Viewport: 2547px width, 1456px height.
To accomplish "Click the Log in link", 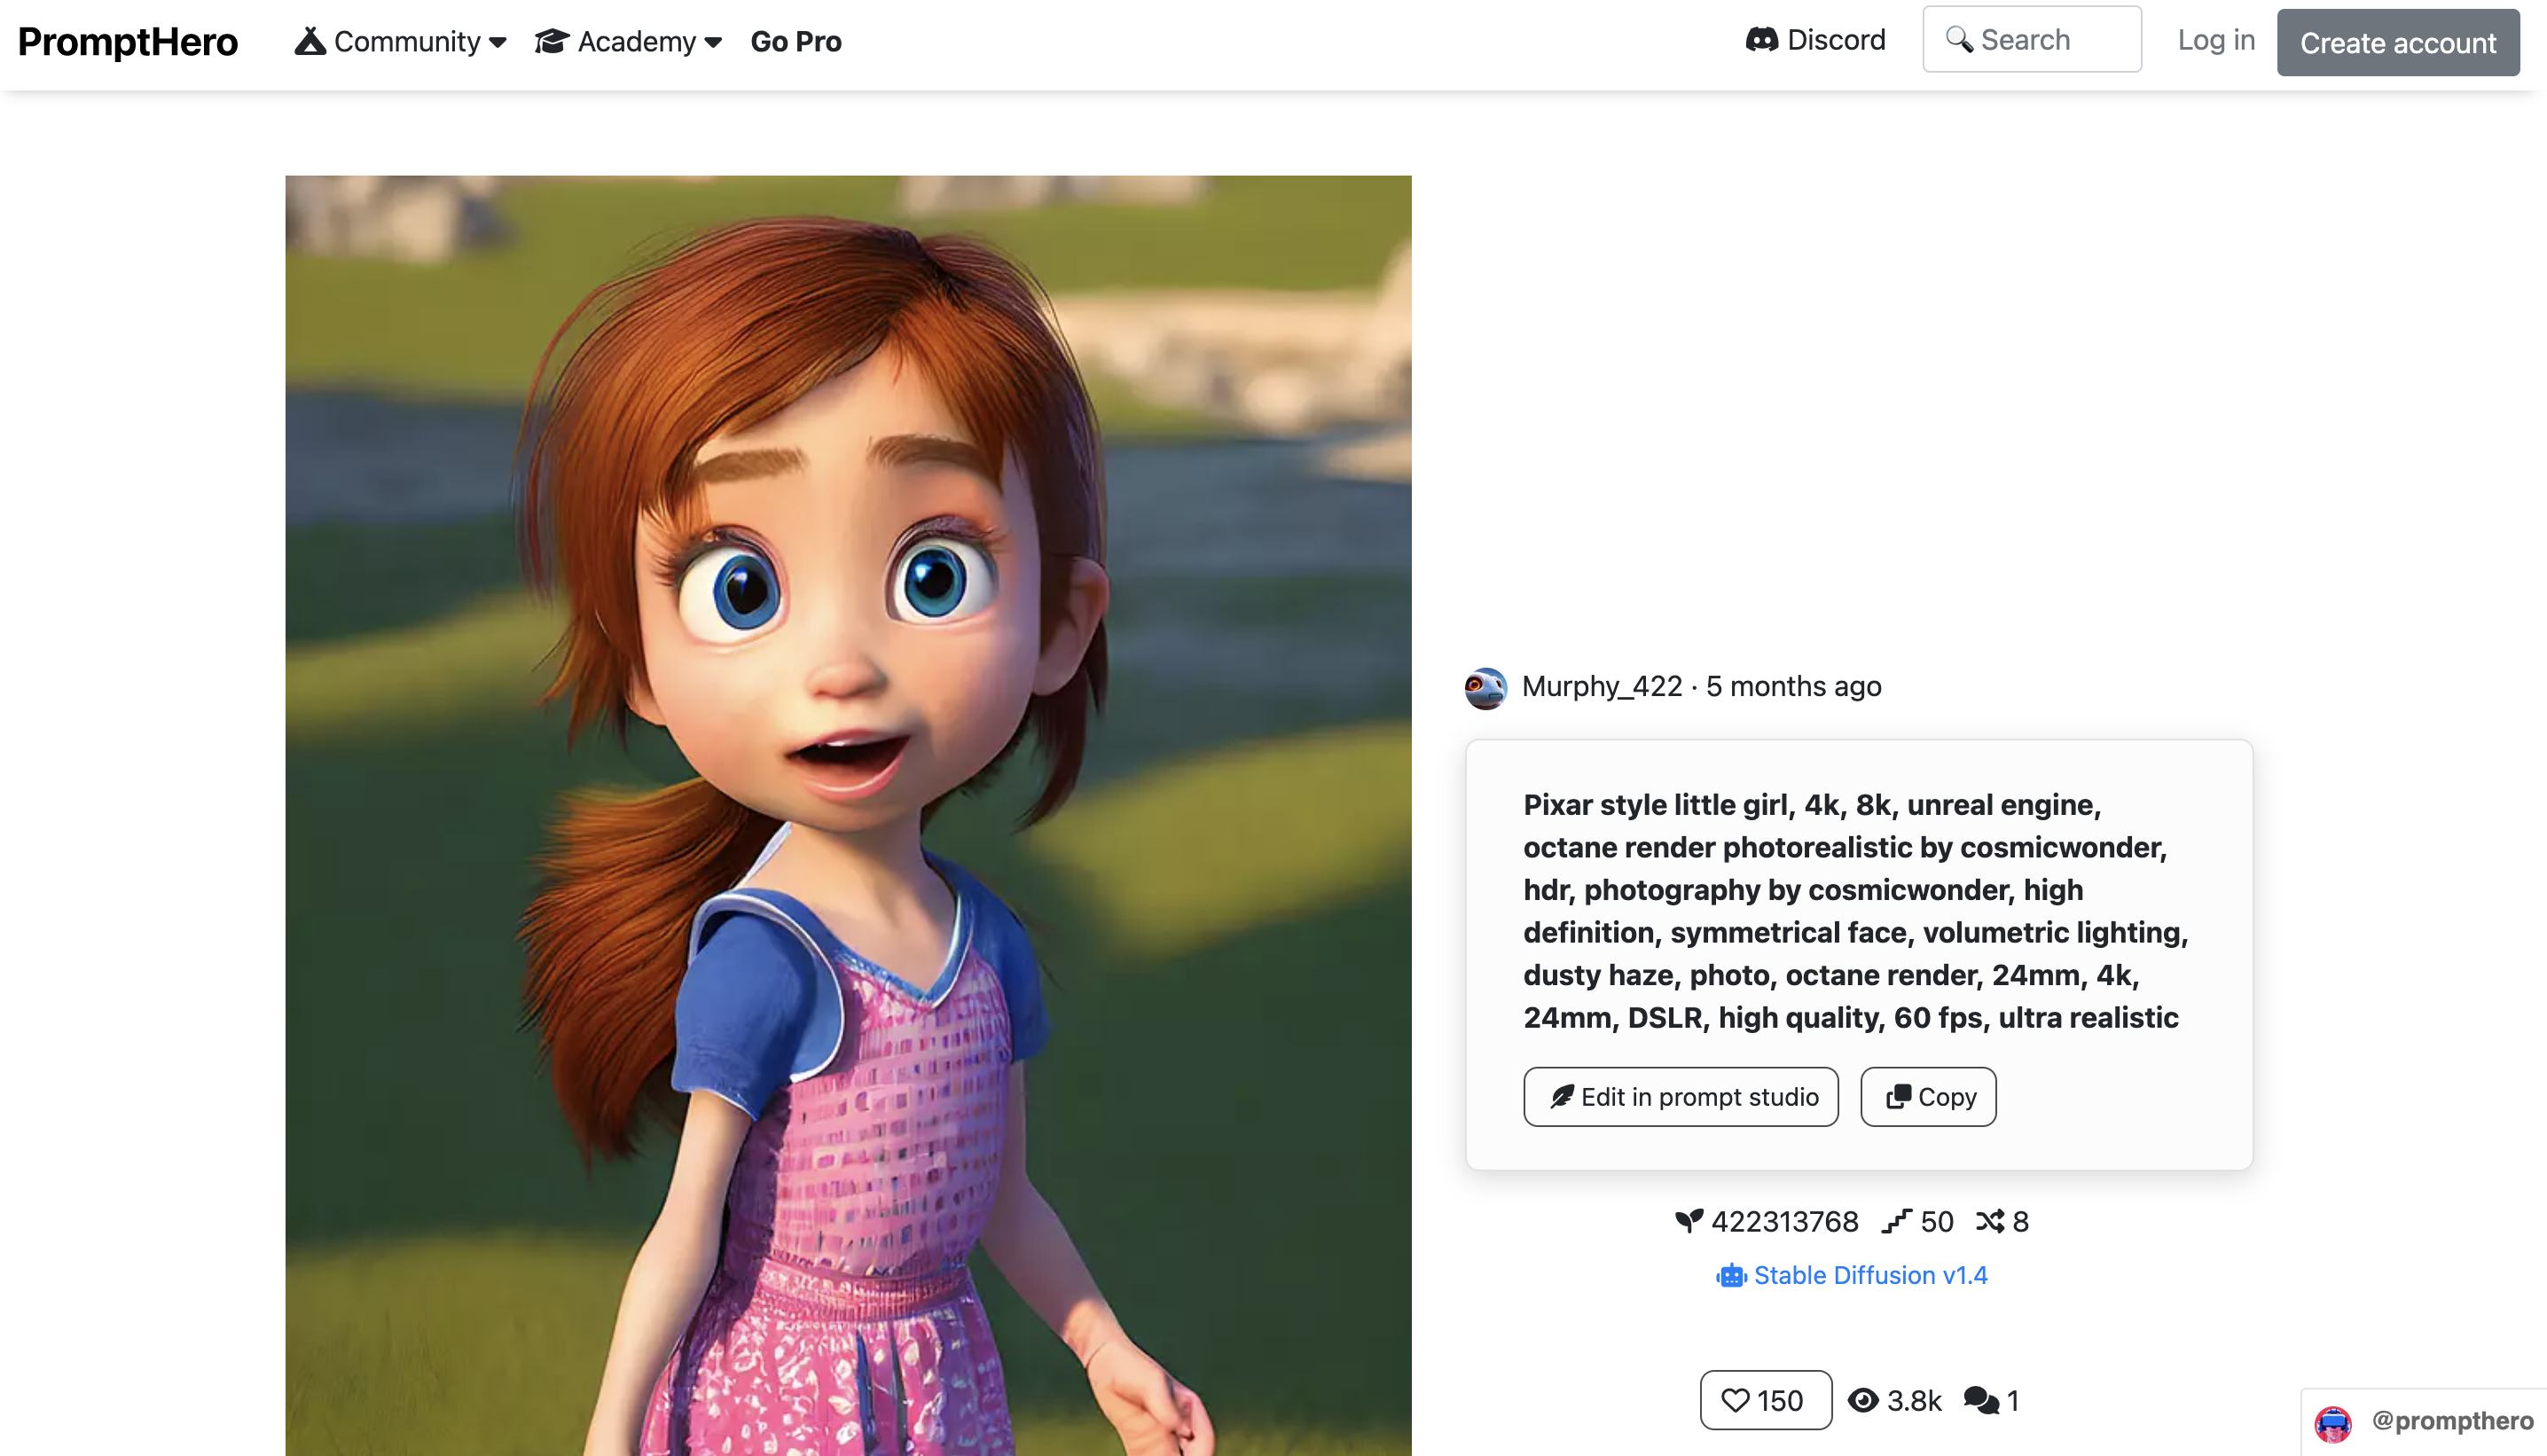I will click(x=2216, y=40).
